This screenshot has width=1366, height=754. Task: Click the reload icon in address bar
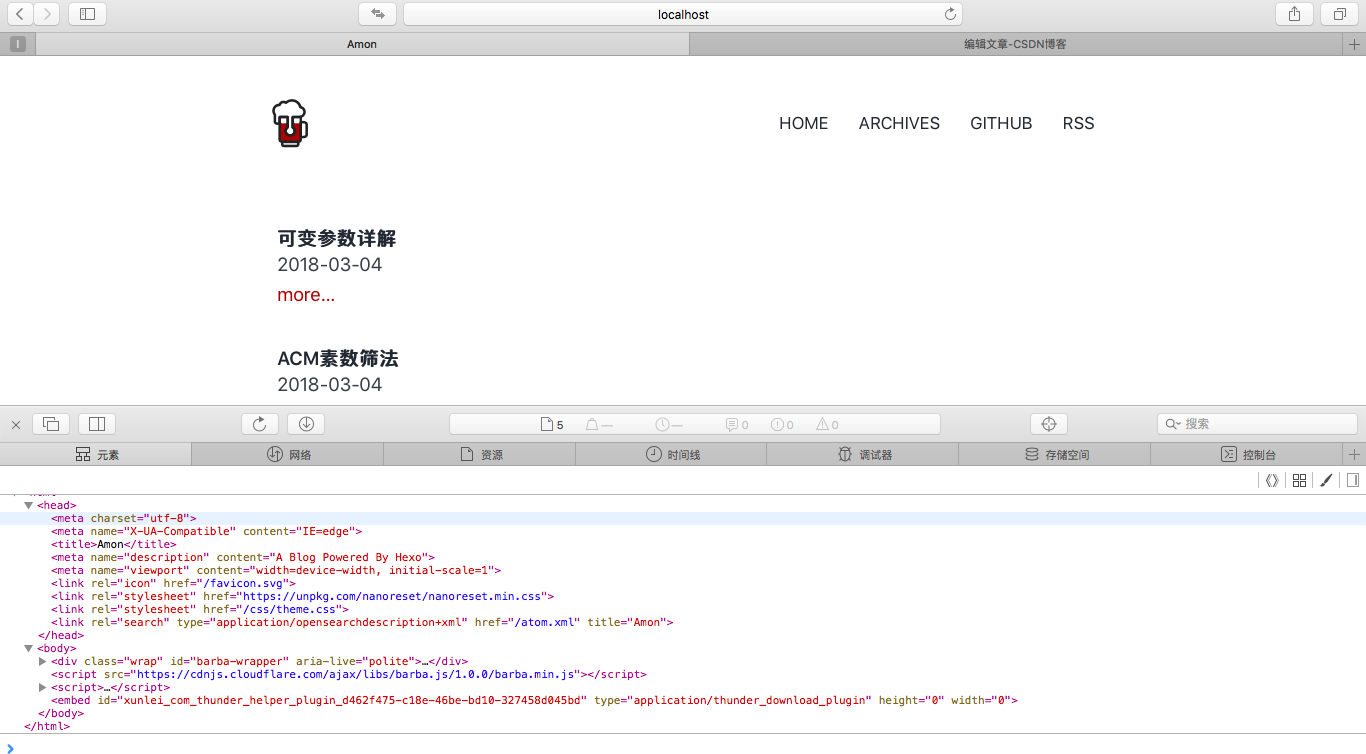click(950, 14)
